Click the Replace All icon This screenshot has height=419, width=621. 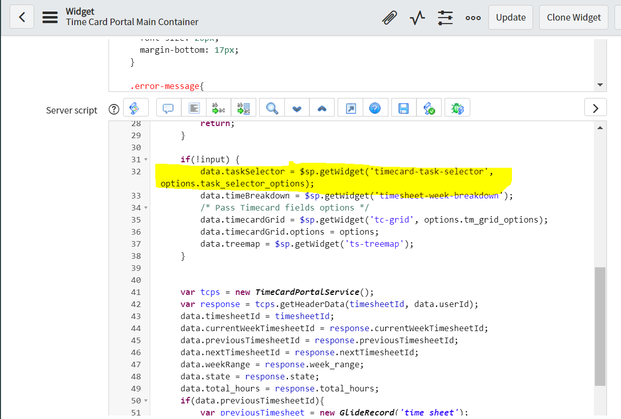244,108
